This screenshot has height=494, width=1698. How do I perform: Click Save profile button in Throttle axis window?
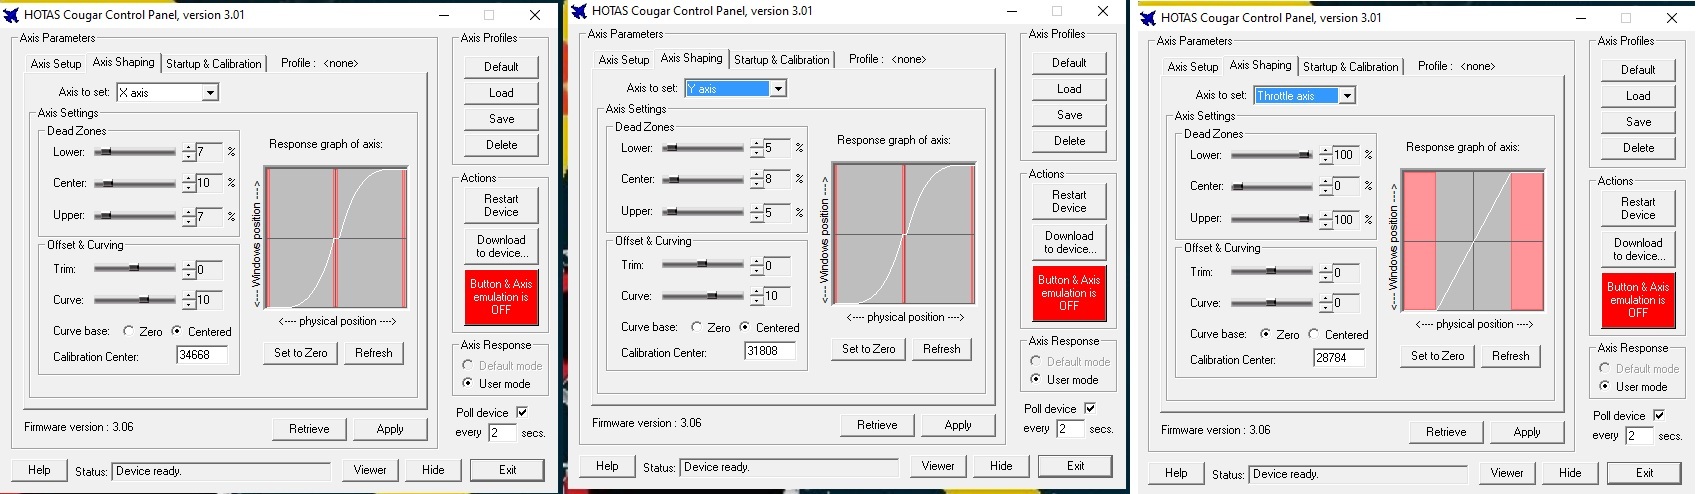coord(1639,122)
